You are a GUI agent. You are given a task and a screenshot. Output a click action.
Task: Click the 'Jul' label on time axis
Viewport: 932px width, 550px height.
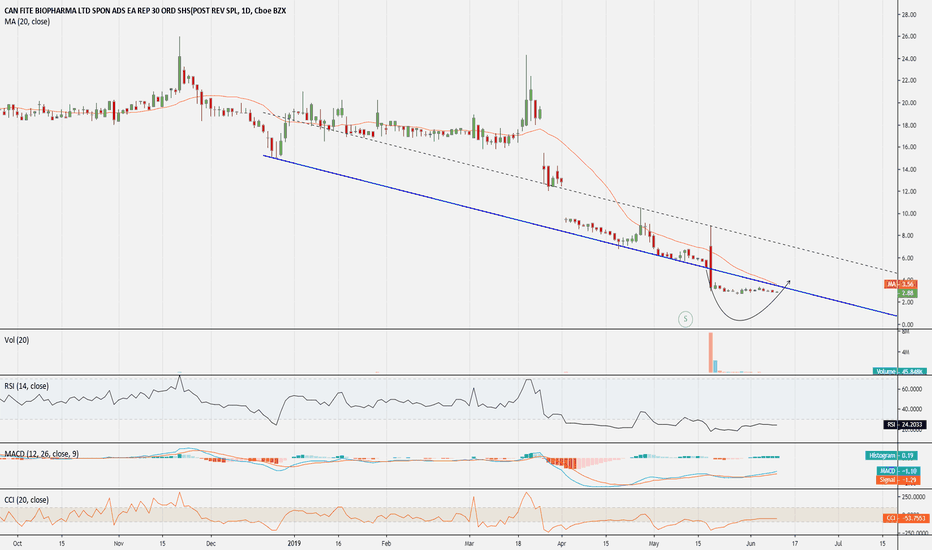coord(839,543)
